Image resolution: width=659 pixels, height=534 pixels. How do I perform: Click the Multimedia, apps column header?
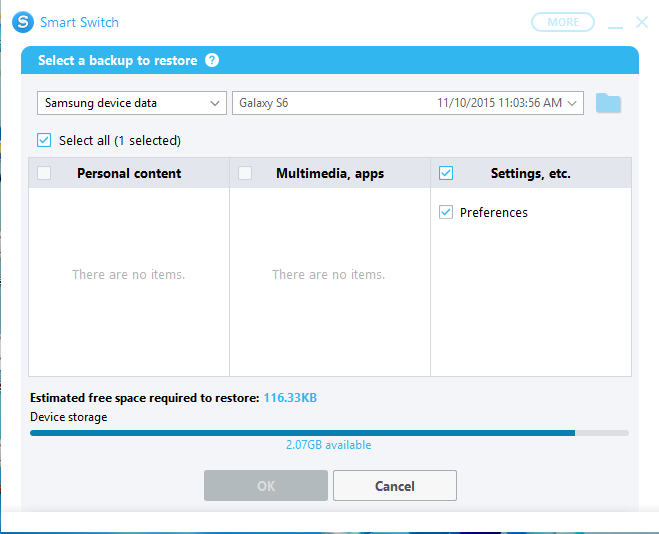330,173
